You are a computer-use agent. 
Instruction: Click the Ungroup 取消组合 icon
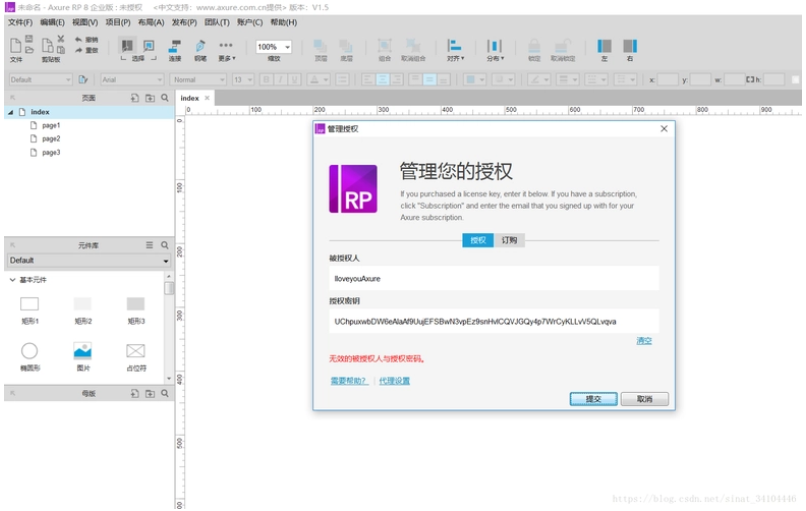pyautogui.click(x=413, y=46)
